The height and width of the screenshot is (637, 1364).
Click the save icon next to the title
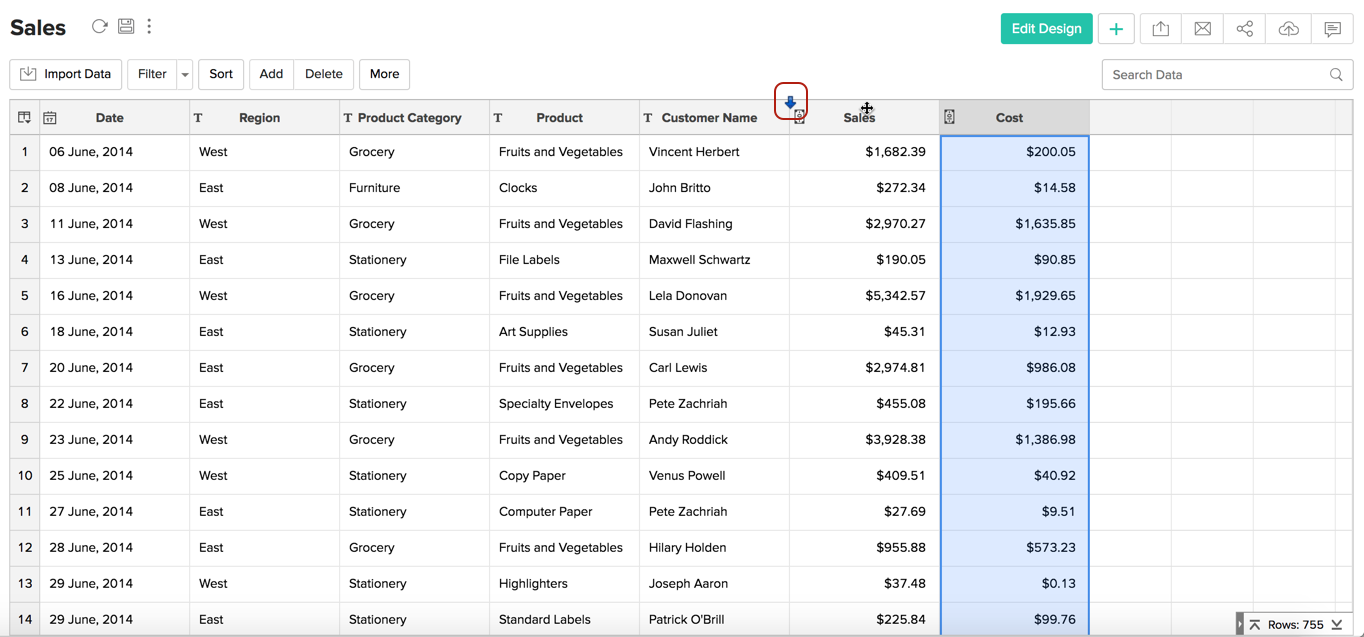[x=126, y=27]
